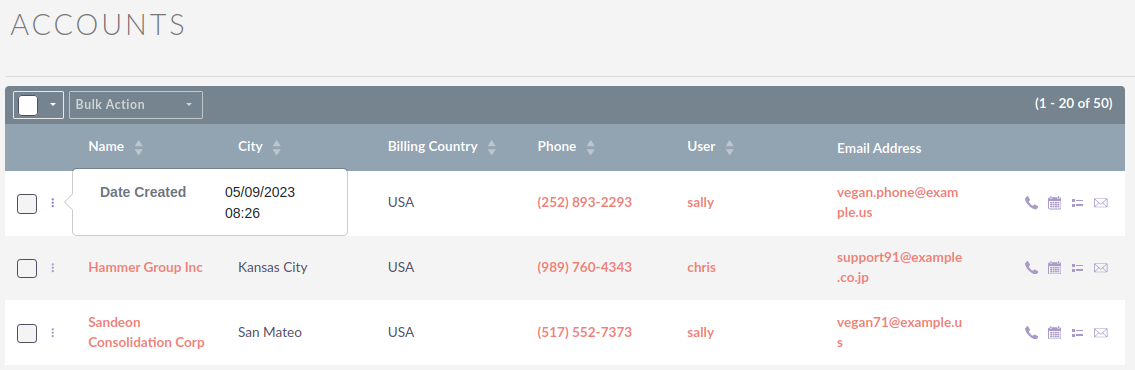Screen dimensions: 1135x370
Task: Check the first account row checkbox
Action: coord(27,204)
